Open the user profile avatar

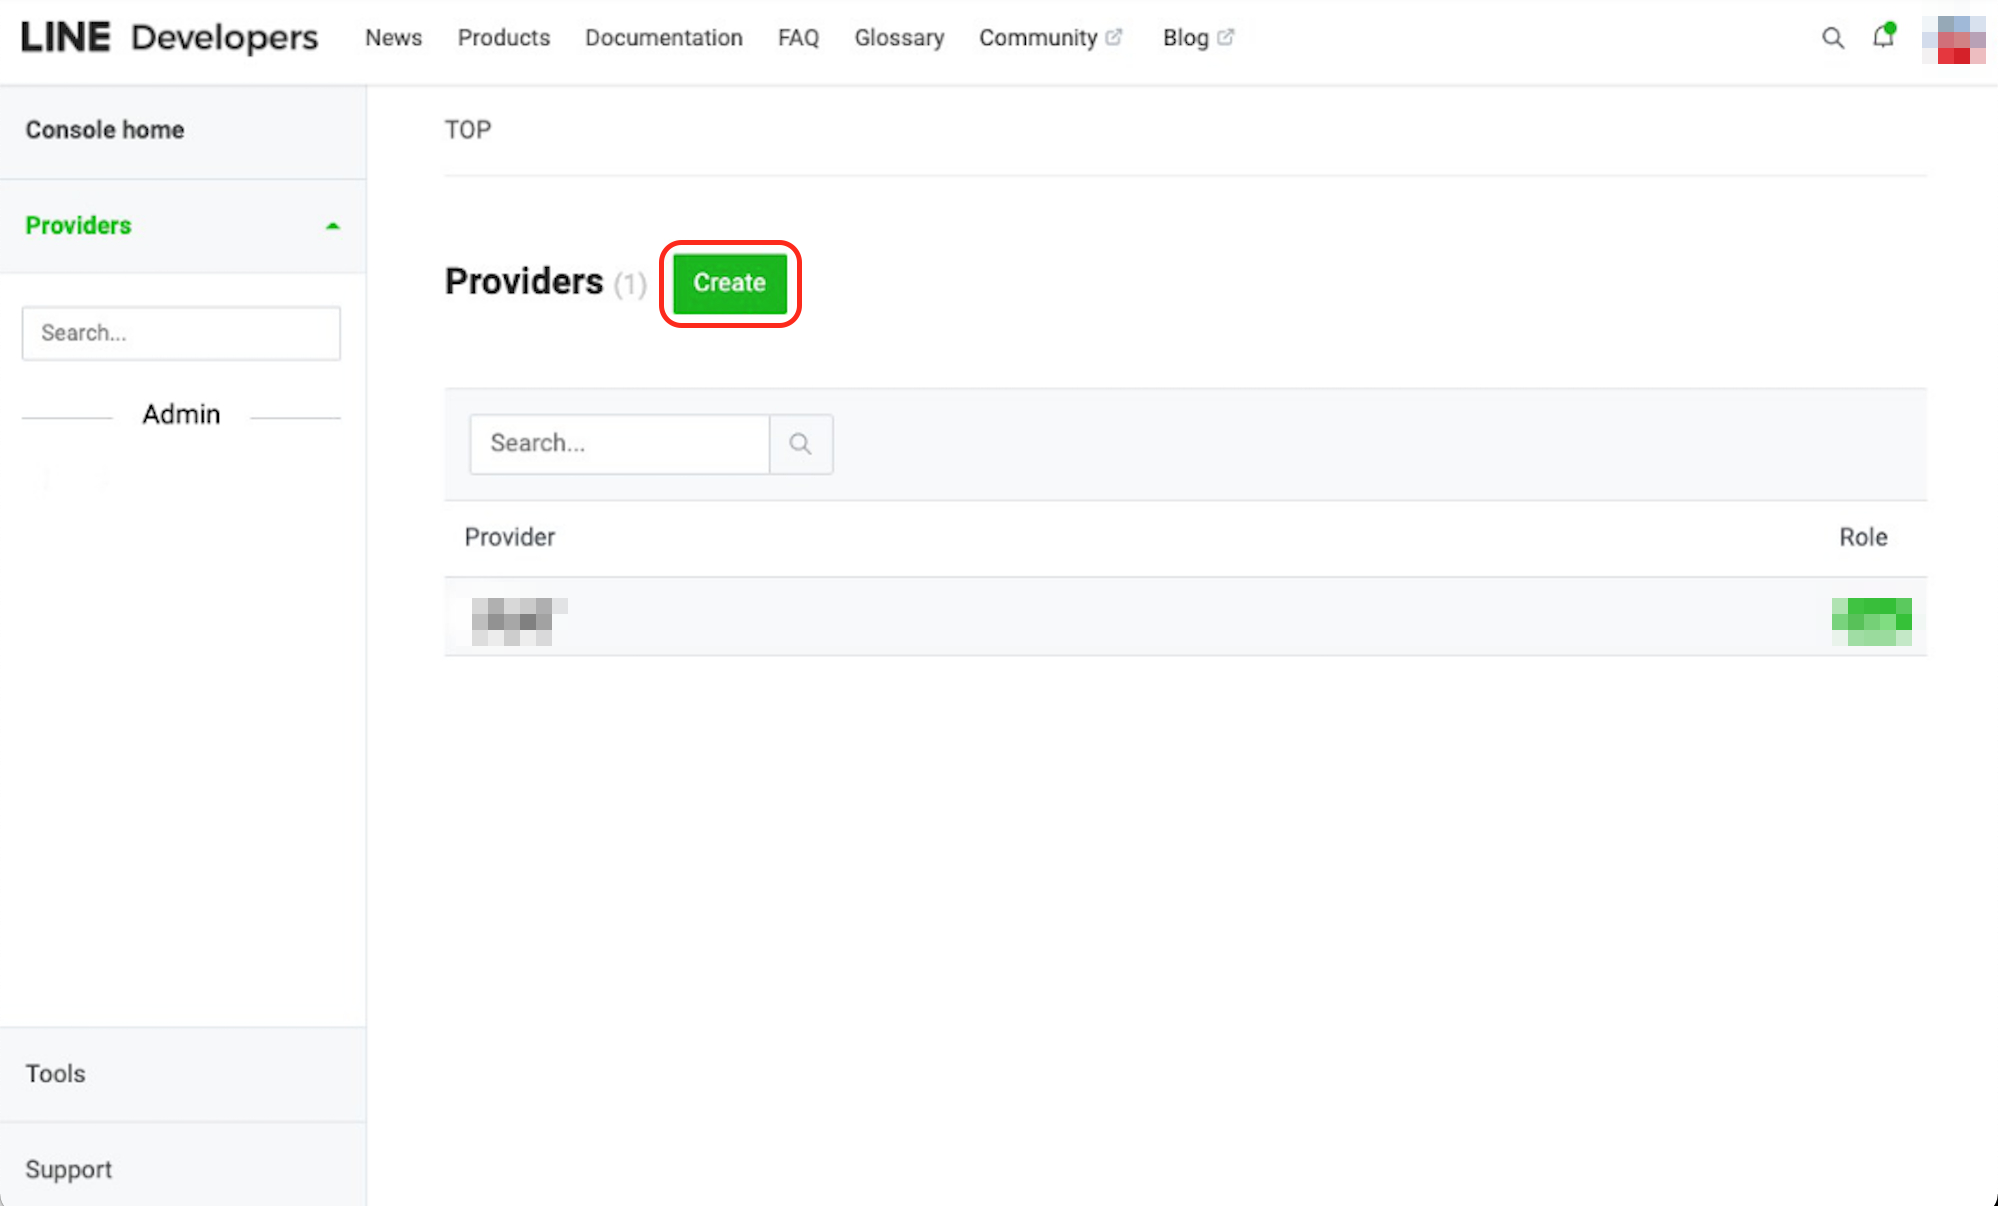[x=1953, y=40]
